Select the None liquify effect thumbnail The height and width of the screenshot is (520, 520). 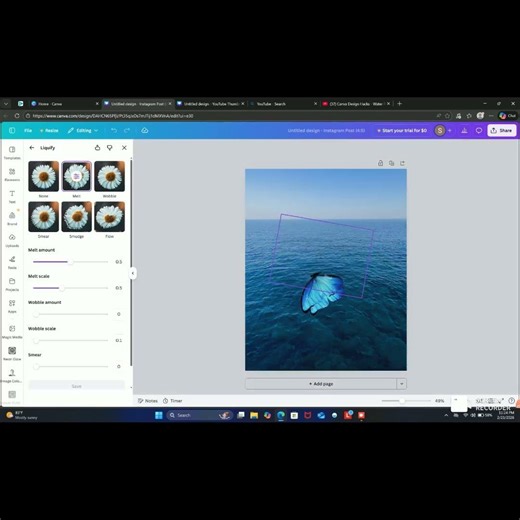coord(44,176)
